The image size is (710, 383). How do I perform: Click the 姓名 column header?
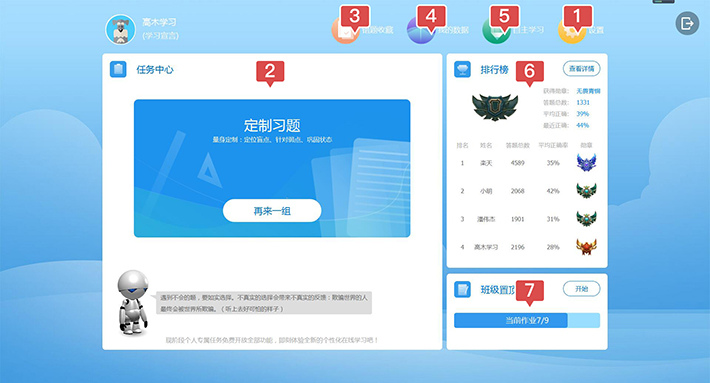pyautogui.click(x=486, y=145)
